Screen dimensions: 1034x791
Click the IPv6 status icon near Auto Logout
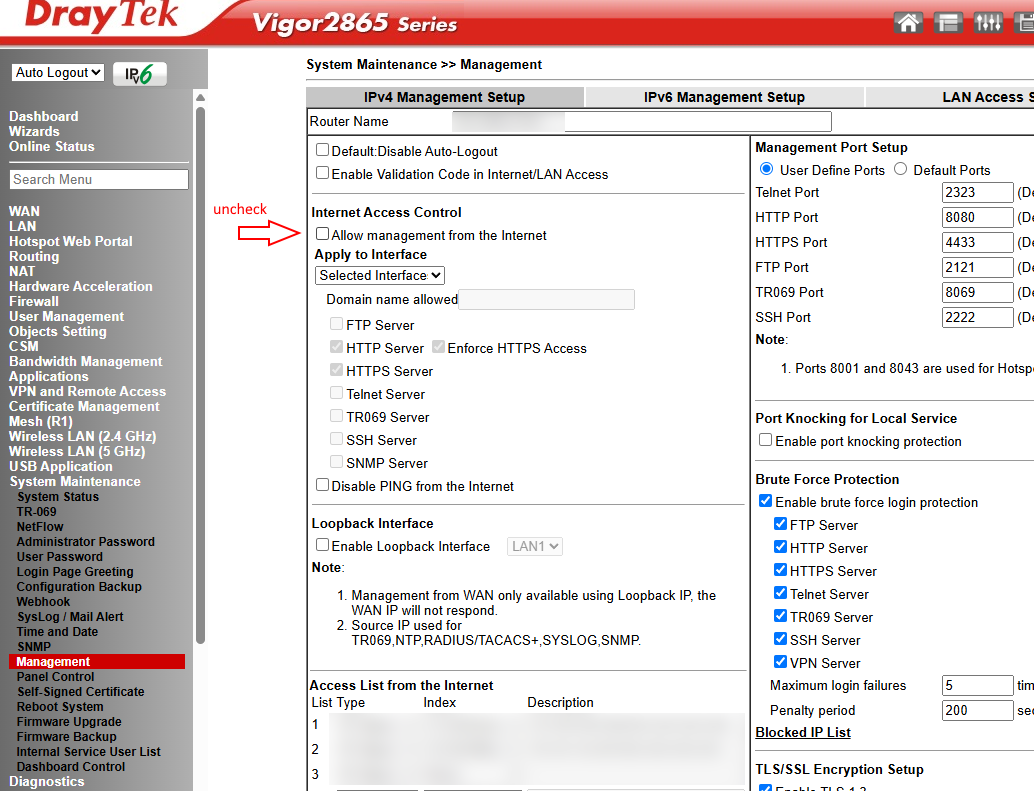[140, 73]
